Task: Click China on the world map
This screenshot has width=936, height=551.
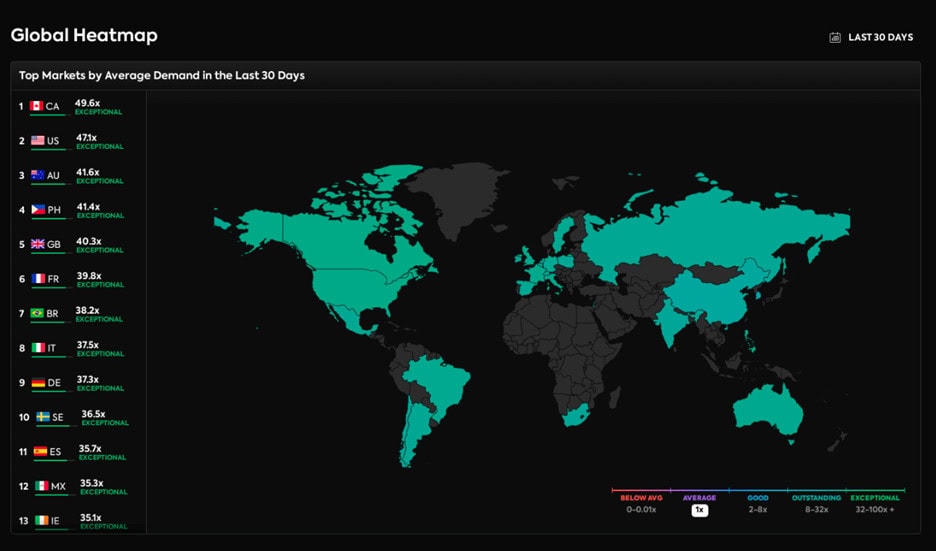Action: (x=710, y=295)
